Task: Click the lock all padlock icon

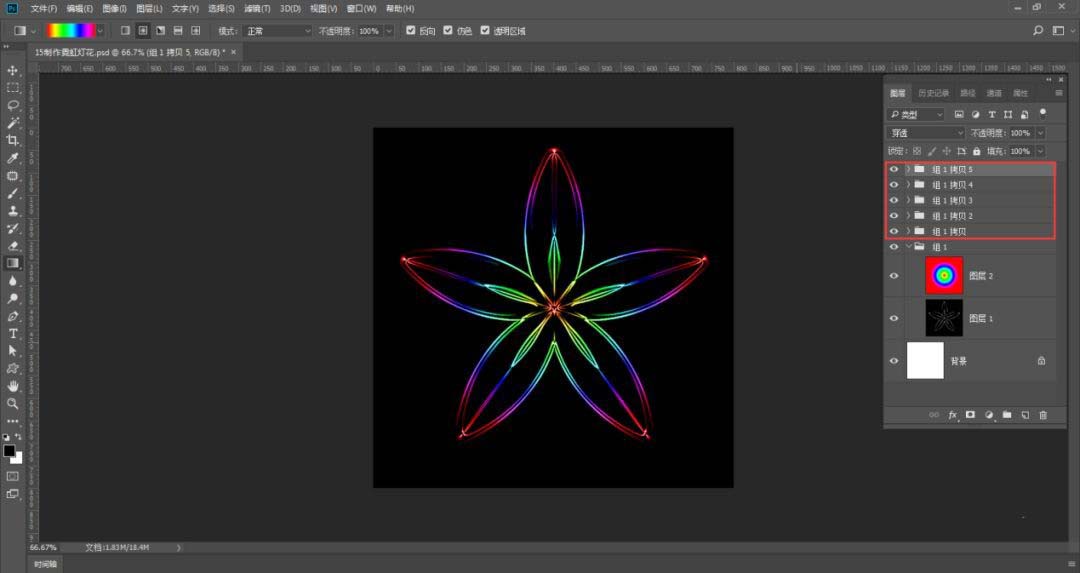Action: click(x=977, y=152)
